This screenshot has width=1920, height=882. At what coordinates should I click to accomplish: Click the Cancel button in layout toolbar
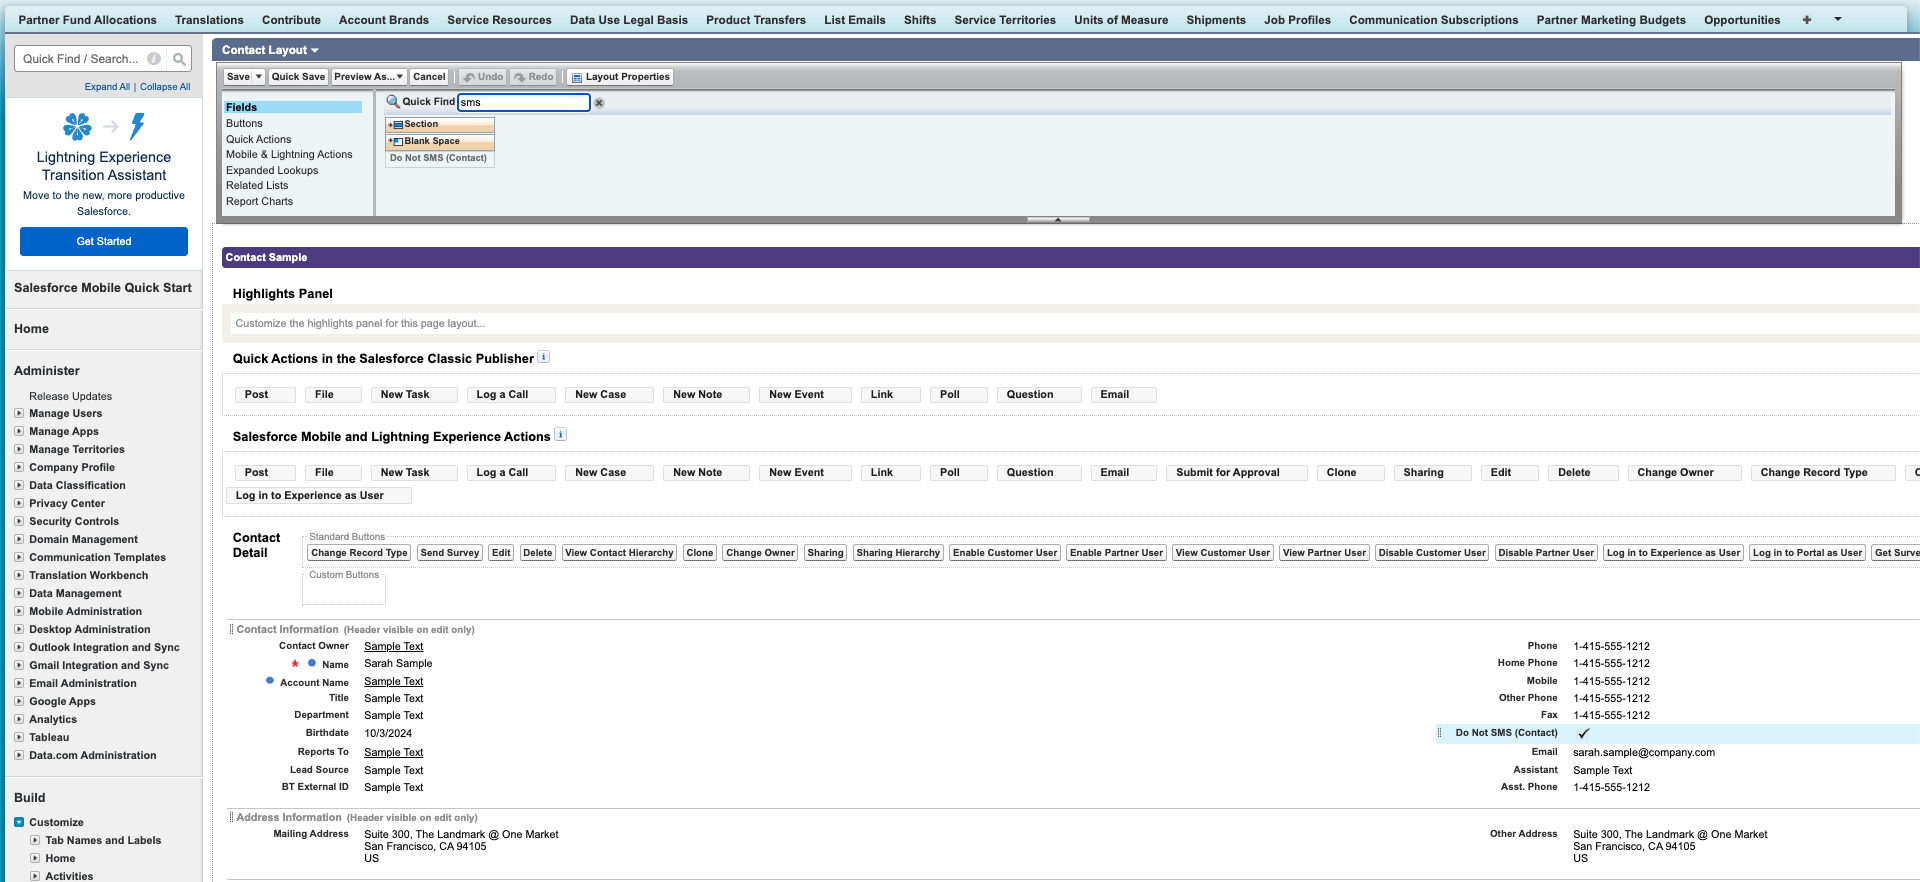point(429,77)
